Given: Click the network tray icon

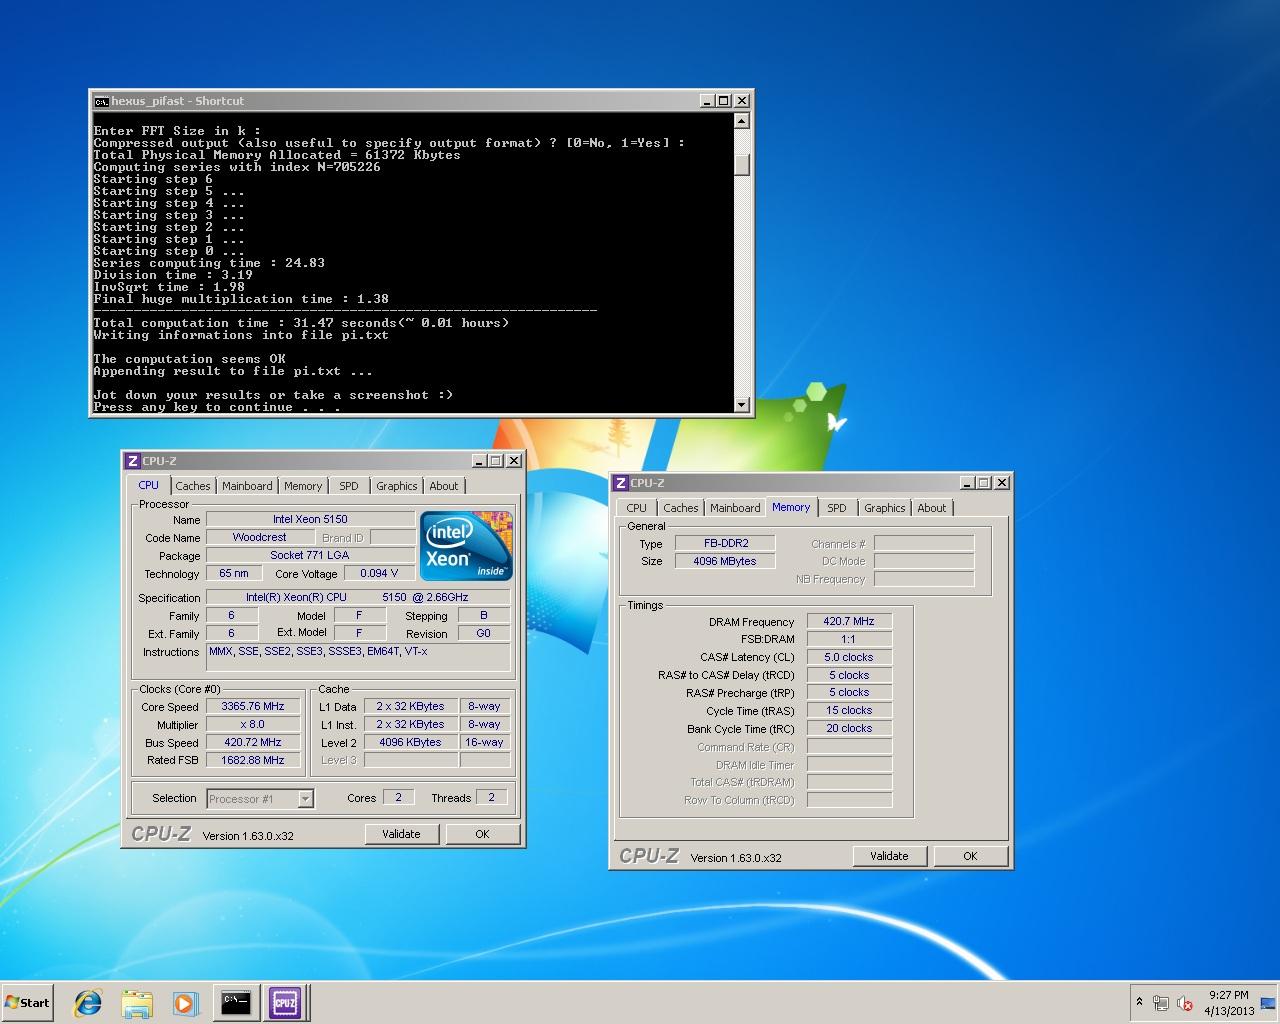Looking at the screenshot, I should click(1161, 1003).
